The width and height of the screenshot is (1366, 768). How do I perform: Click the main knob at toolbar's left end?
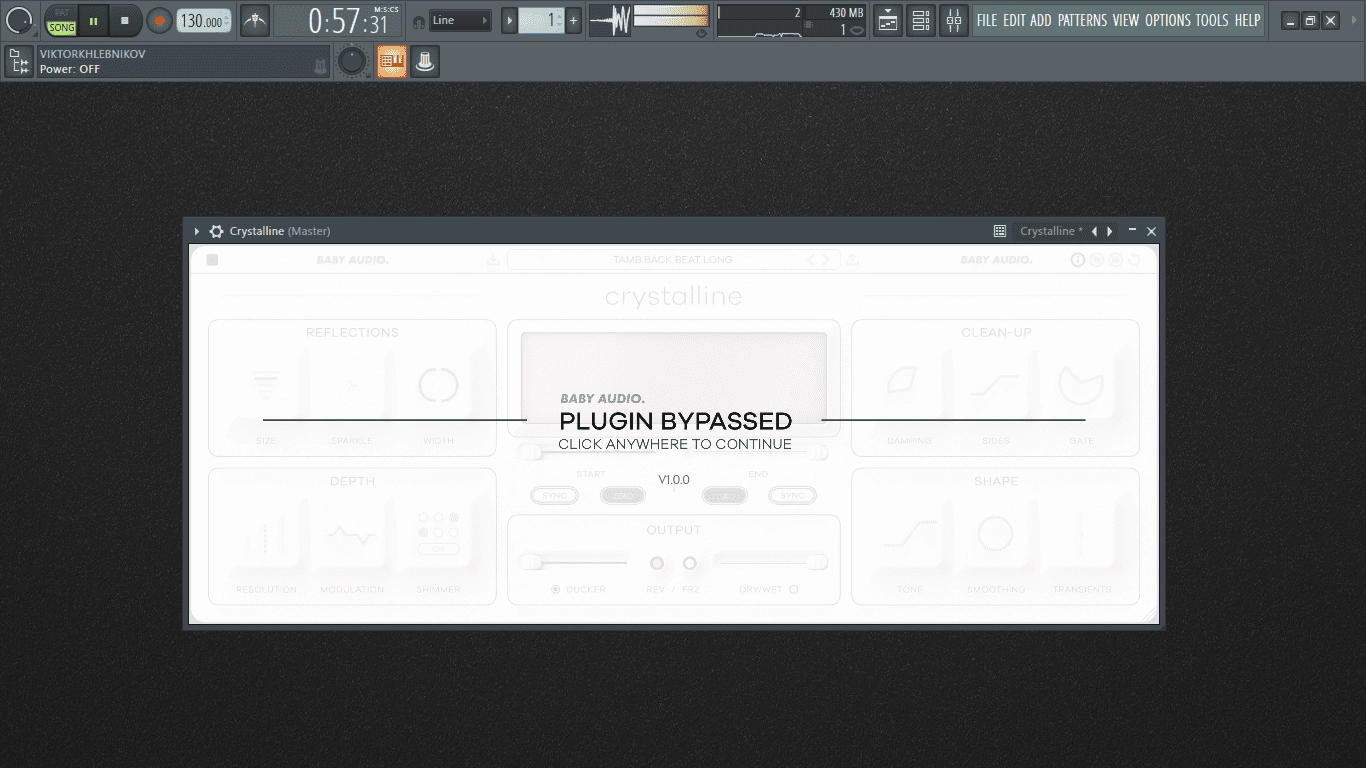click(20, 20)
